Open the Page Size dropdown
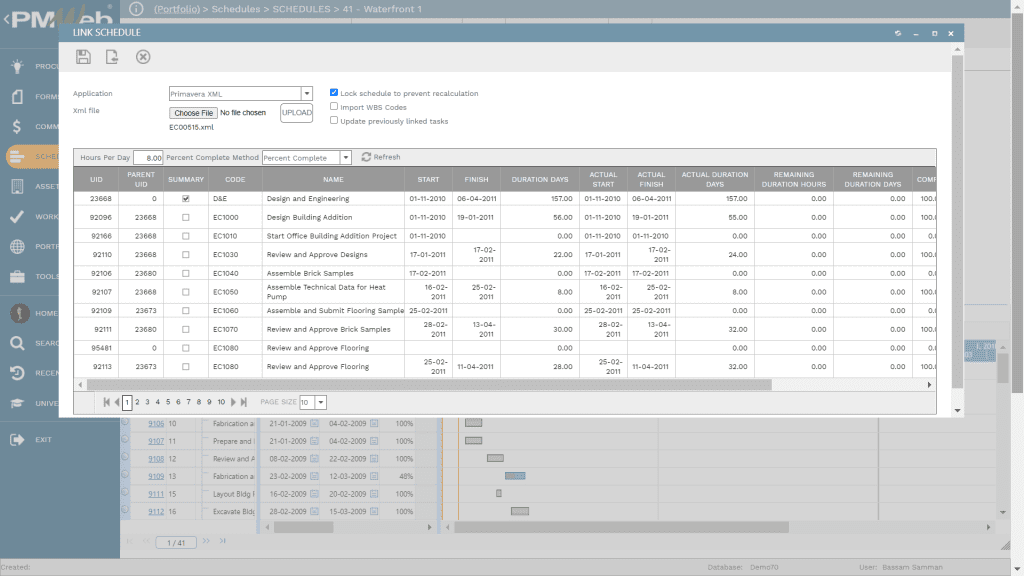 321,402
